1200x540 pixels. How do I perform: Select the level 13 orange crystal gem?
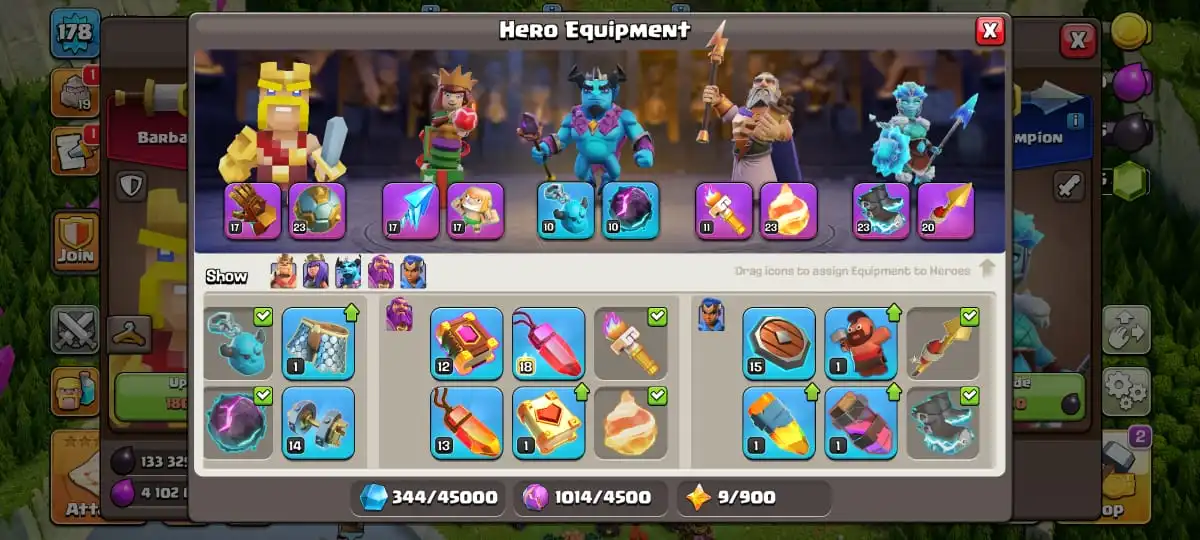point(466,422)
